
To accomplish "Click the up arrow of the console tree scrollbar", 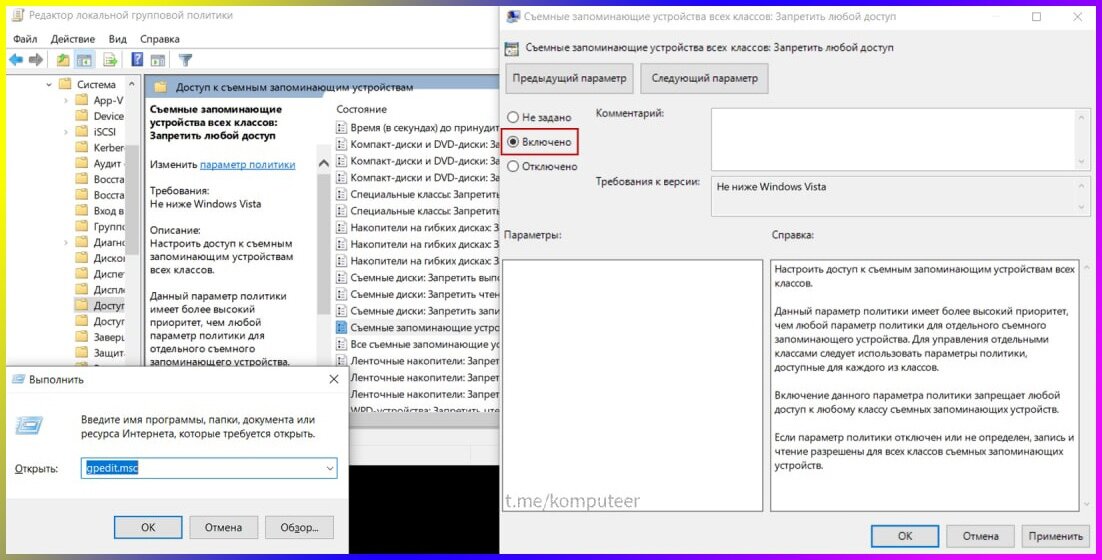I will [131, 84].
